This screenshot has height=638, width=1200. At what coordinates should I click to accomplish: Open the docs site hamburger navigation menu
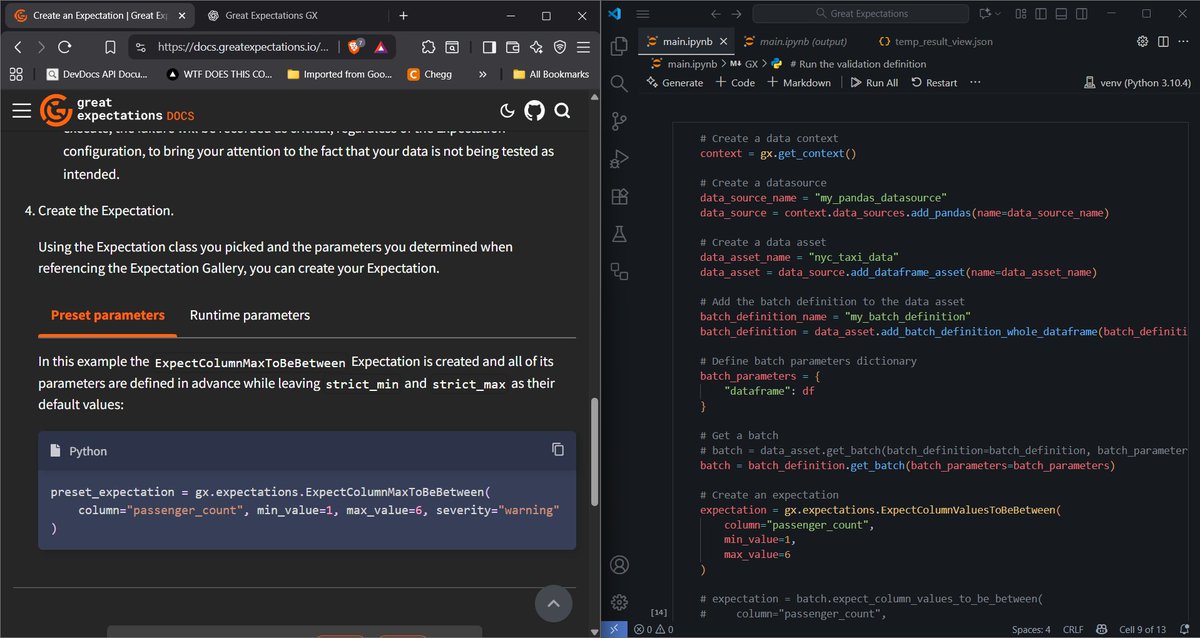[x=22, y=110]
